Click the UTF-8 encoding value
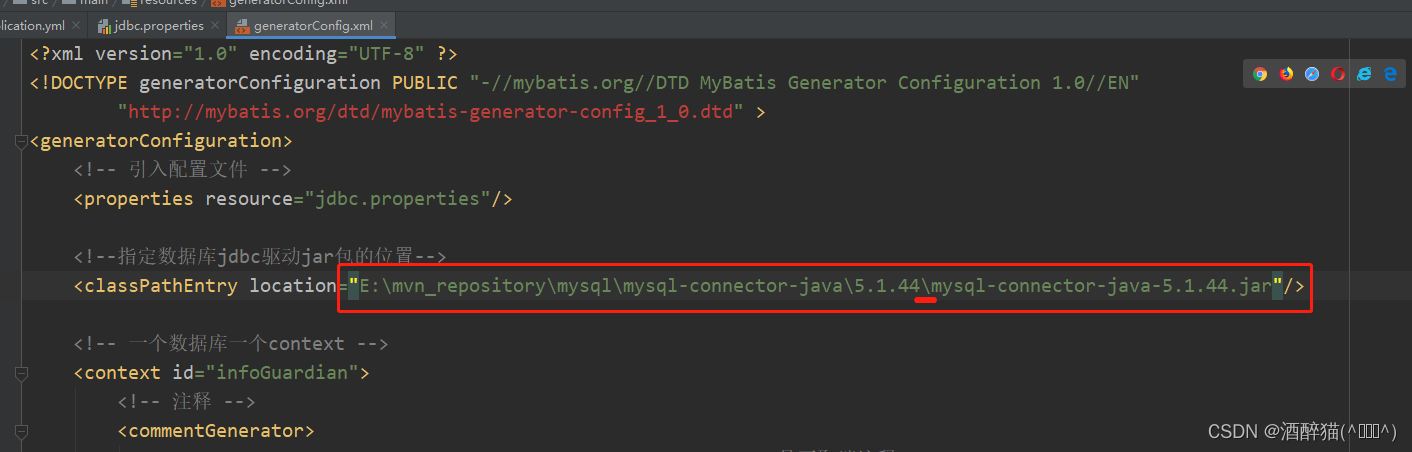Image resolution: width=1412 pixels, height=452 pixels. click(x=387, y=54)
